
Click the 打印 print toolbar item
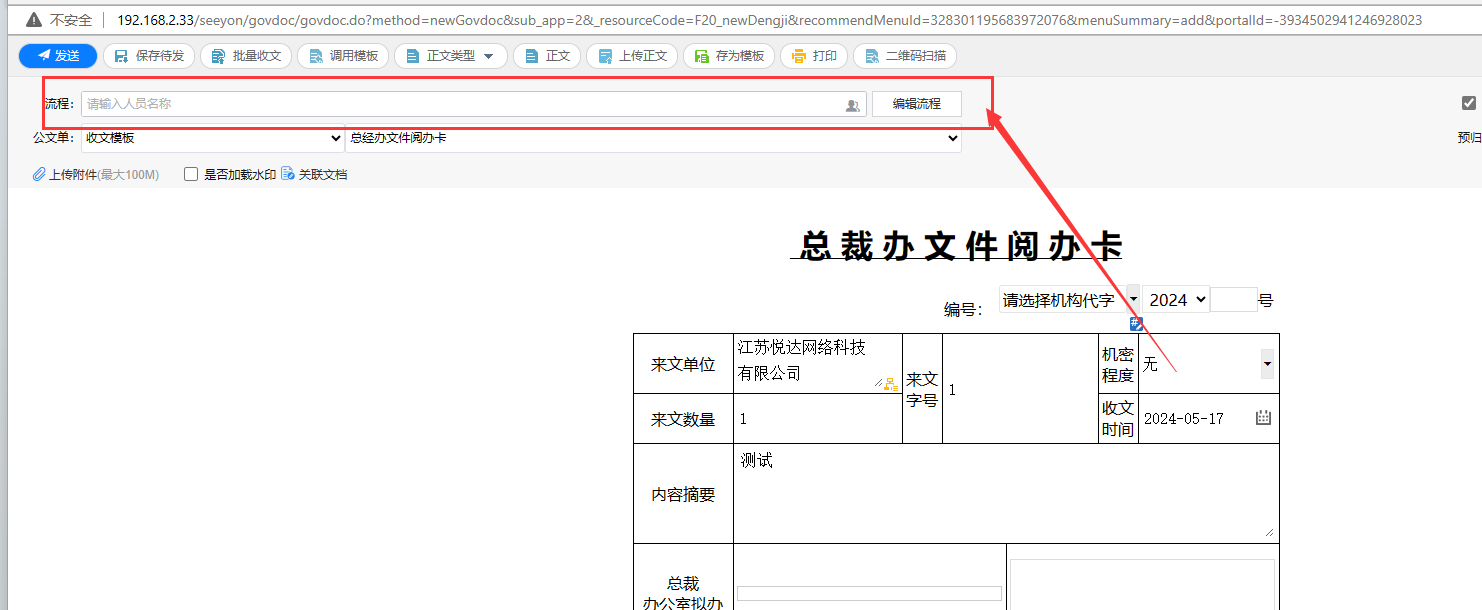pyautogui.click(x=814, y=56)
